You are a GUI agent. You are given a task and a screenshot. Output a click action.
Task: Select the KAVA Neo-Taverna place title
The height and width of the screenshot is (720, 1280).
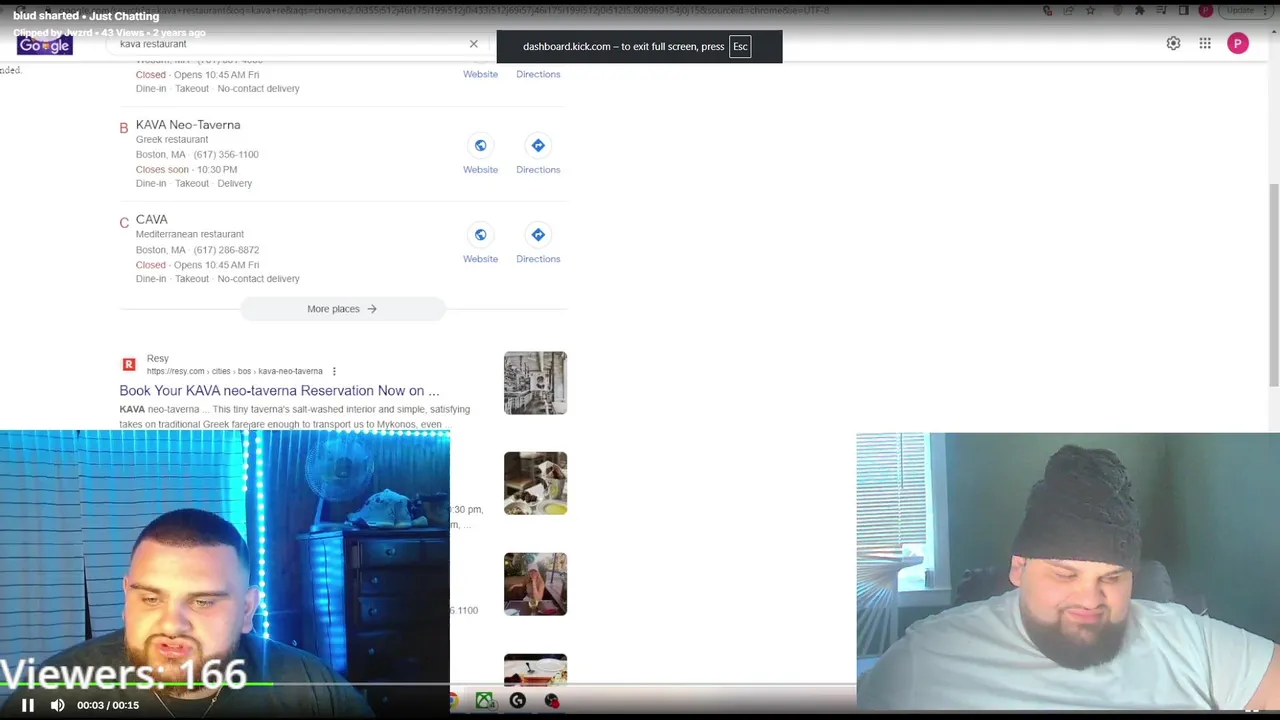[188, 125]
